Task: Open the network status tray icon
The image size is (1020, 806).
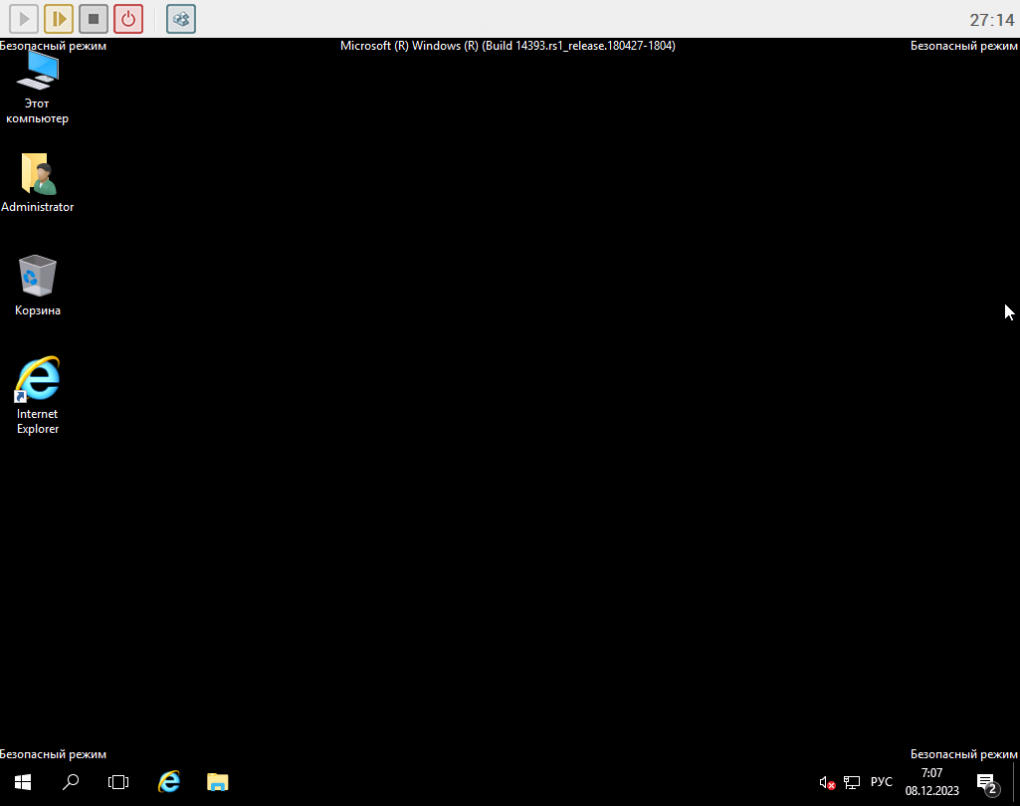Action: pos(852,783)
